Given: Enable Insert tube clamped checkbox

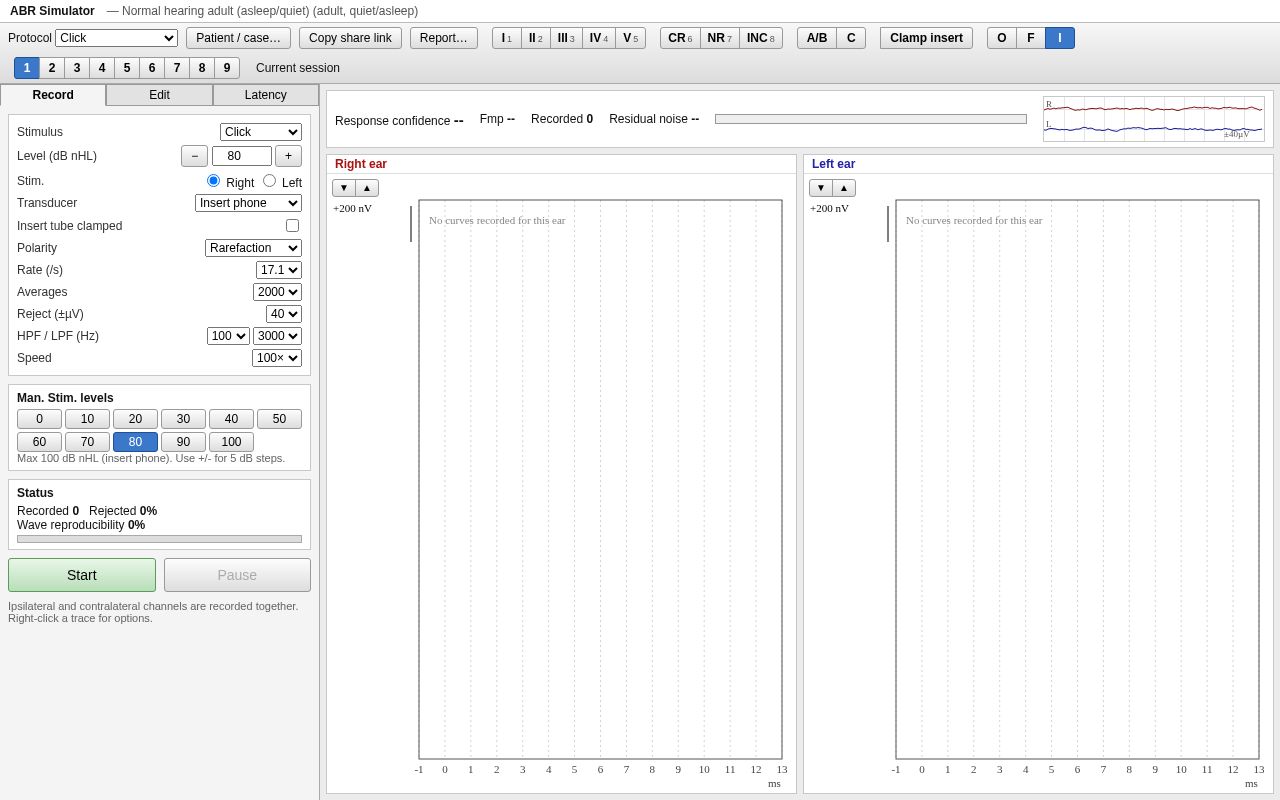Looking at the screenshot, I should click(292, 226).
